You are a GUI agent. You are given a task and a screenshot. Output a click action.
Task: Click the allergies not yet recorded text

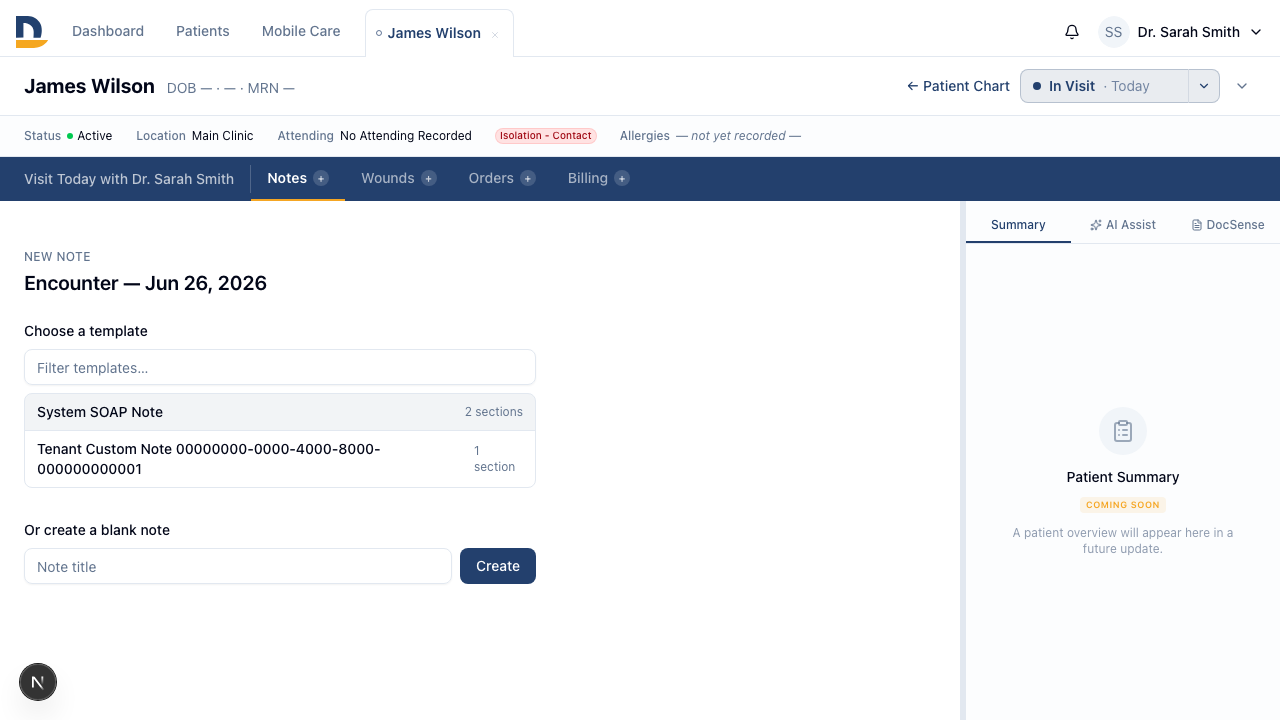(738, 136)
